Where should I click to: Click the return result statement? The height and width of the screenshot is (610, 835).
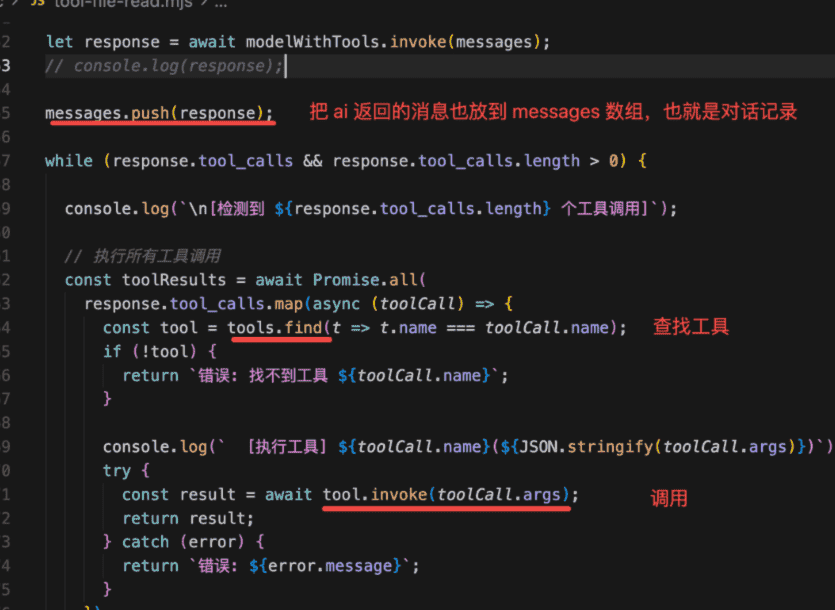point(188,518)
